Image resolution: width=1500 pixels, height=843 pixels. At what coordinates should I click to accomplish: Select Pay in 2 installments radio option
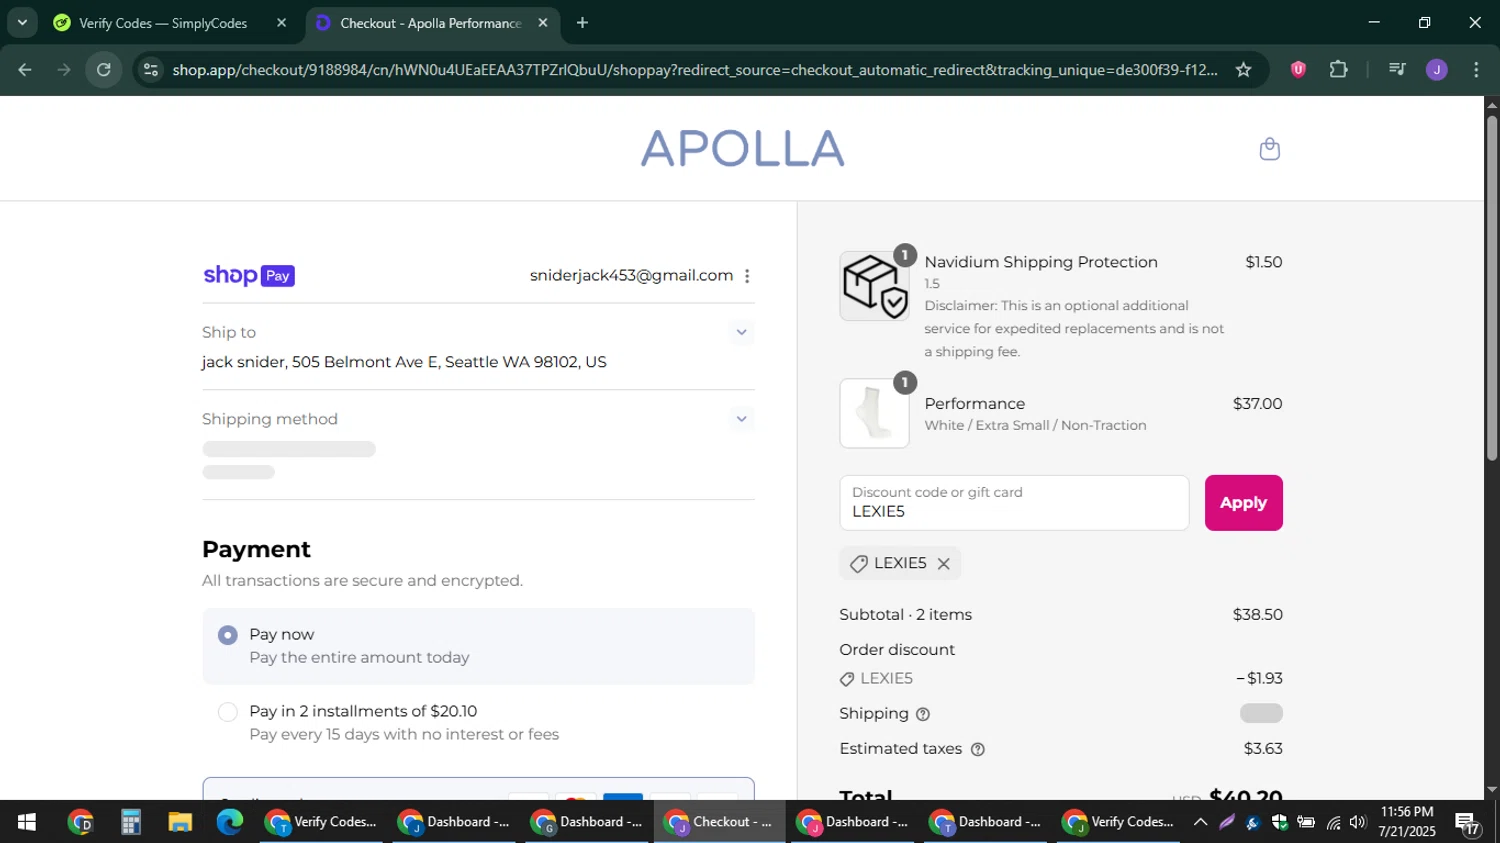point(228,712)
